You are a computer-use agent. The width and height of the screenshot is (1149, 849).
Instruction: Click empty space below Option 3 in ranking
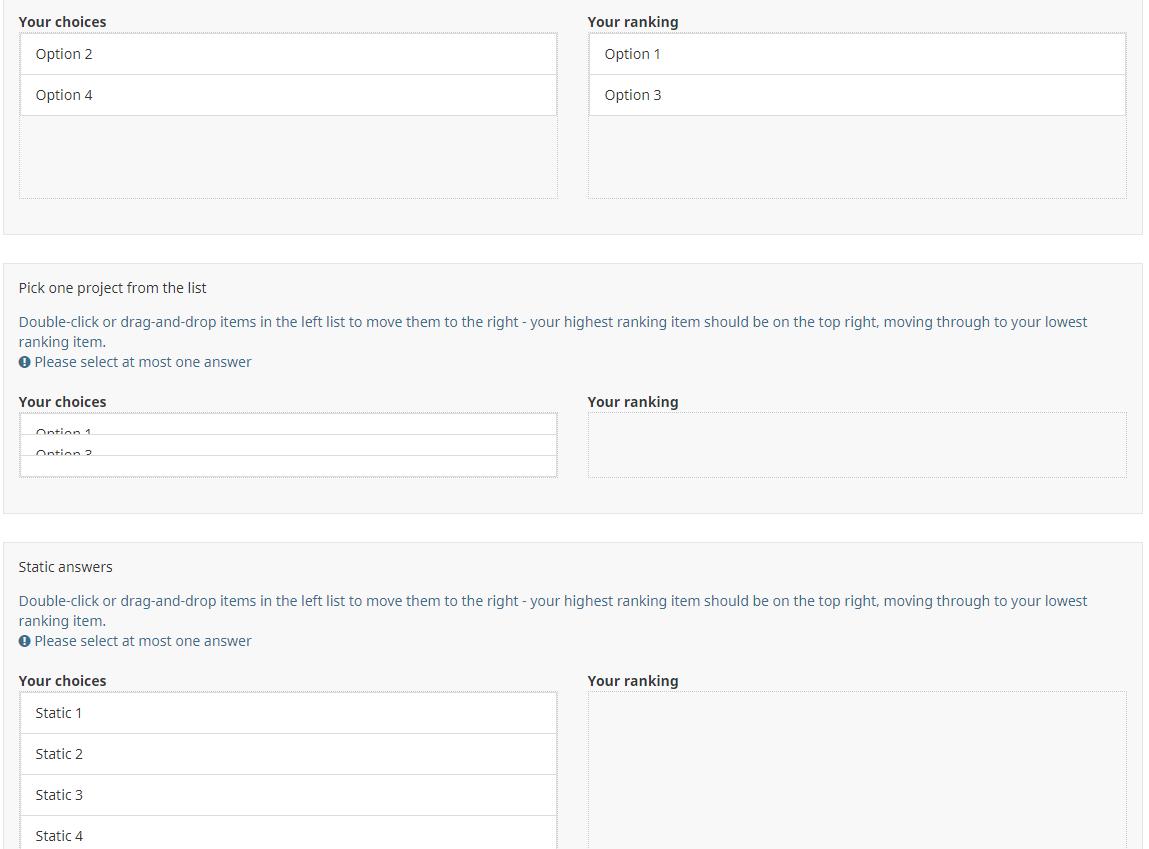pyautogui.click(x=856, y=156)
